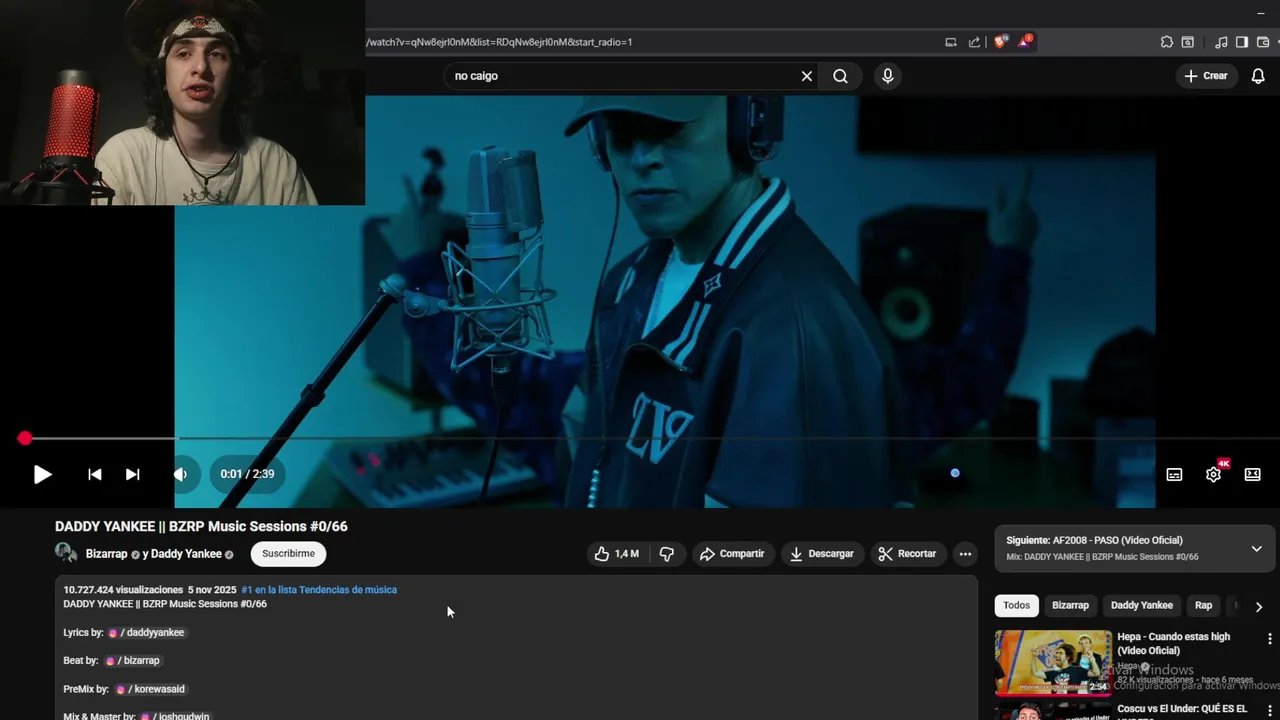The width and height of the screenshot is (1280, 720).
Task: Open 'Coscu vs El Under' video title
Action: click(x=1182, y=709)
